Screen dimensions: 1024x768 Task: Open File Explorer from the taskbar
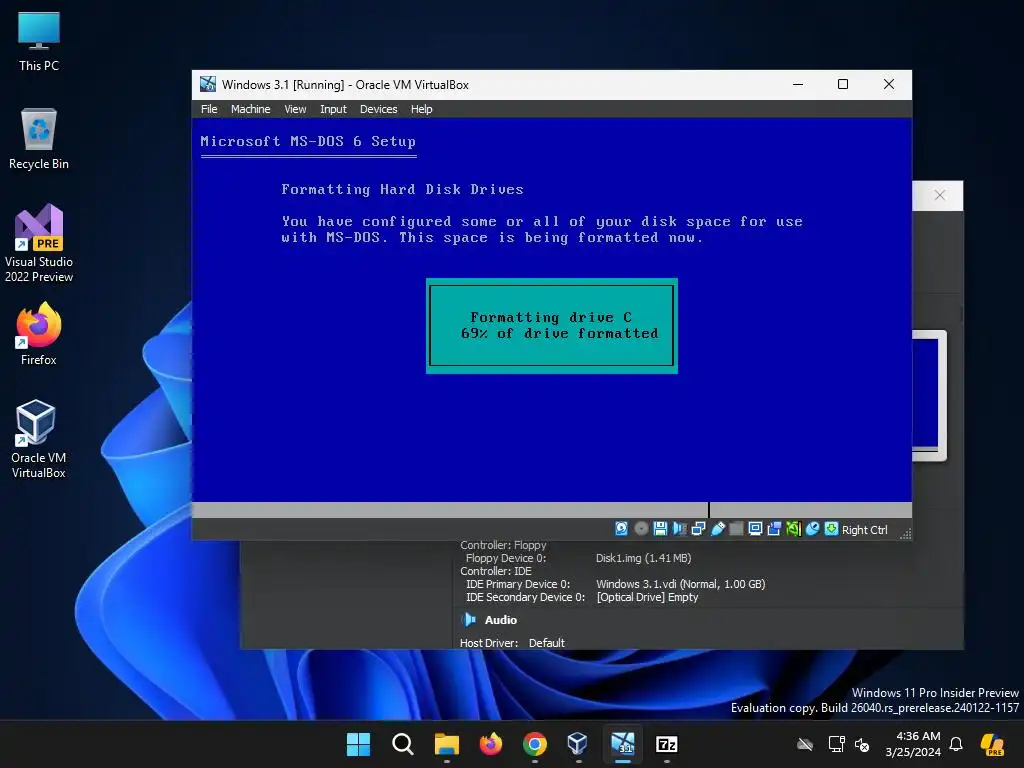447,744
